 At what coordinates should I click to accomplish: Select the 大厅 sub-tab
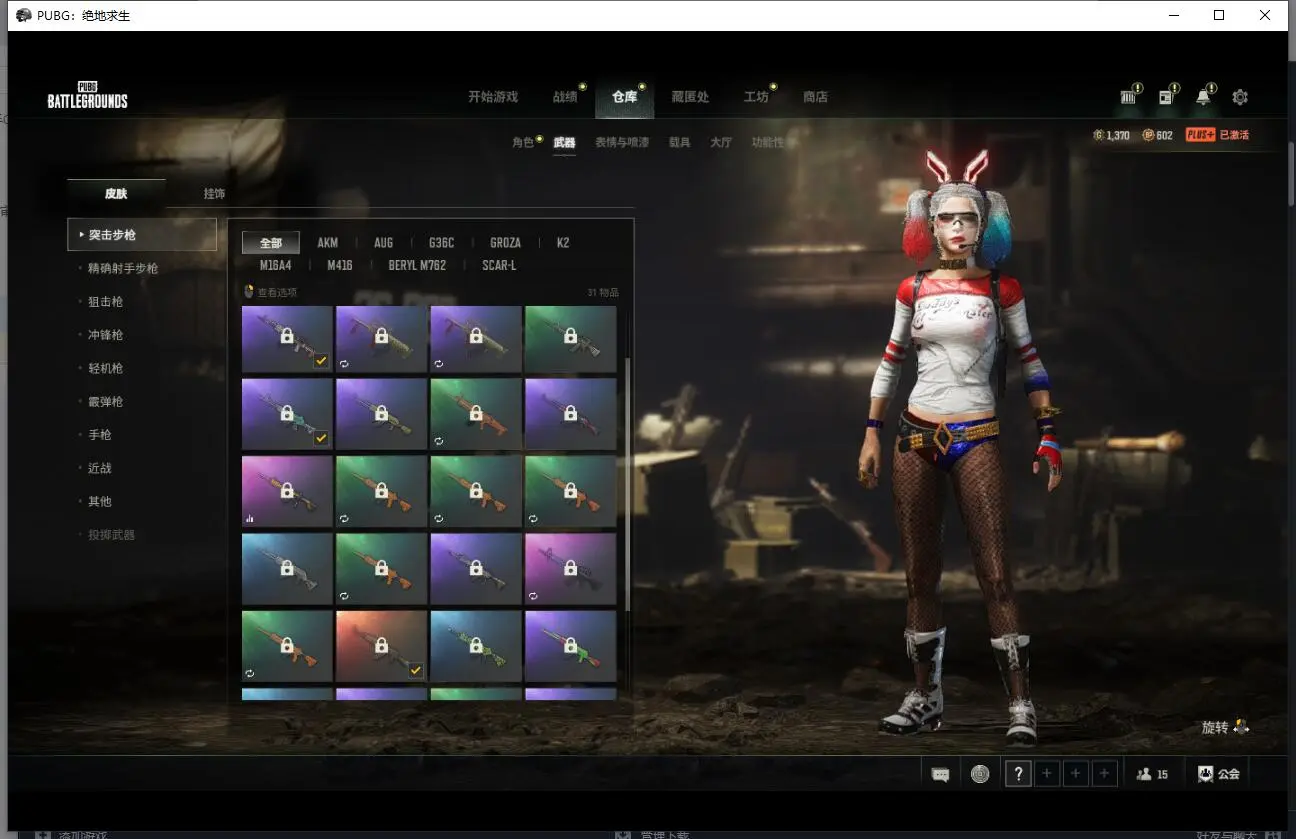pos(721,142)
